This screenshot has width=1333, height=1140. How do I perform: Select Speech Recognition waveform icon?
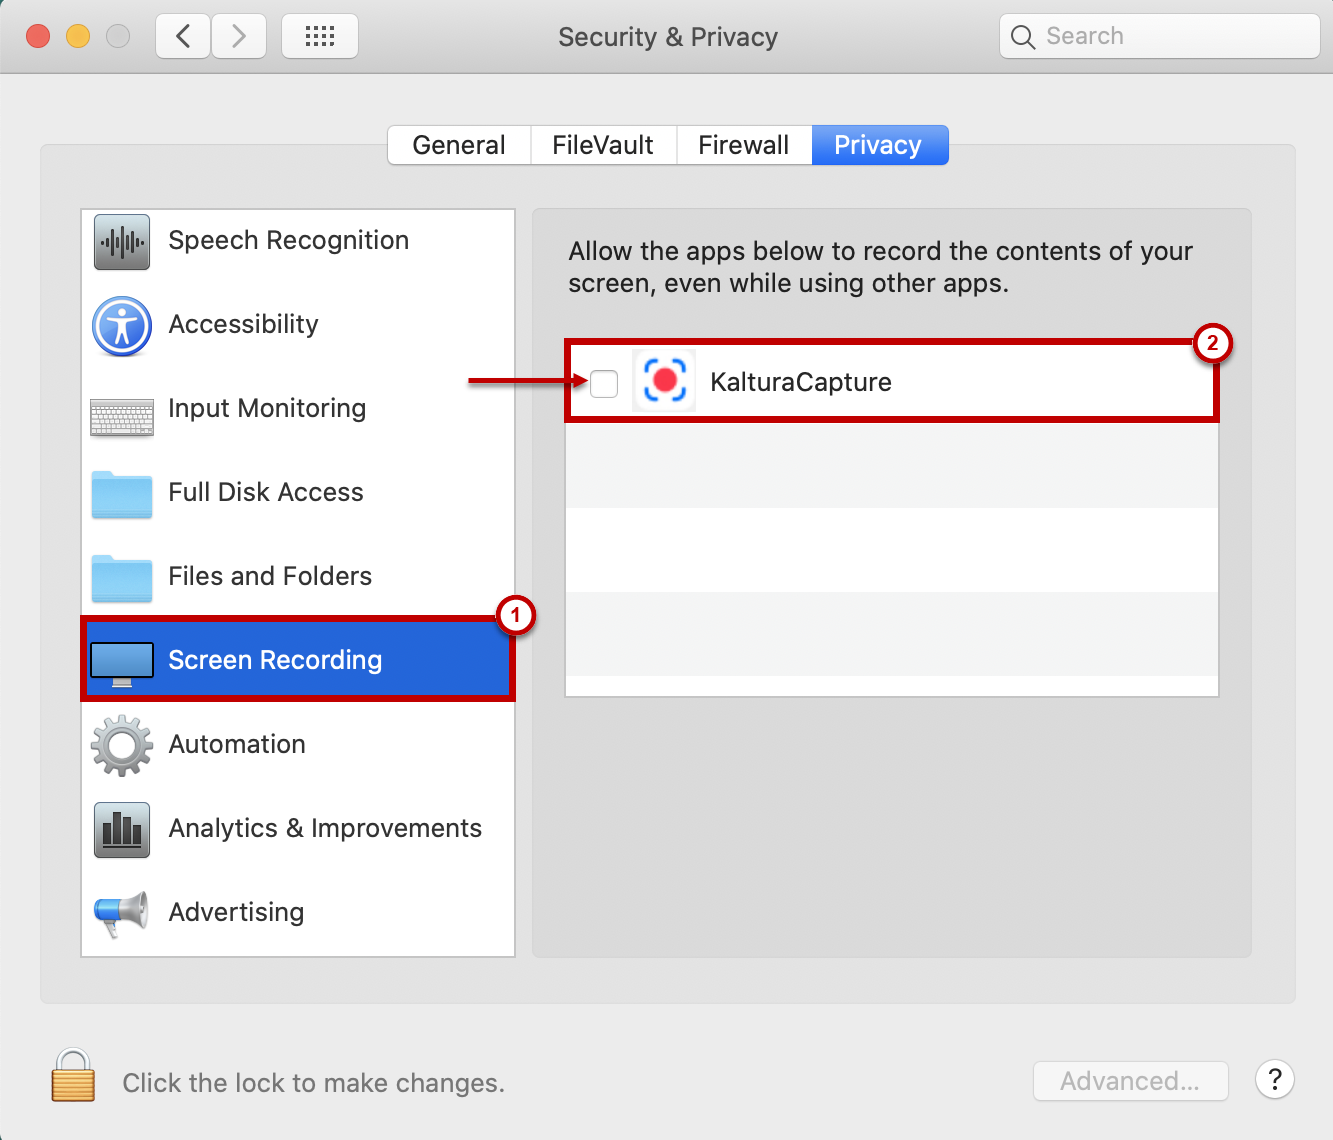tap(122, 242)
